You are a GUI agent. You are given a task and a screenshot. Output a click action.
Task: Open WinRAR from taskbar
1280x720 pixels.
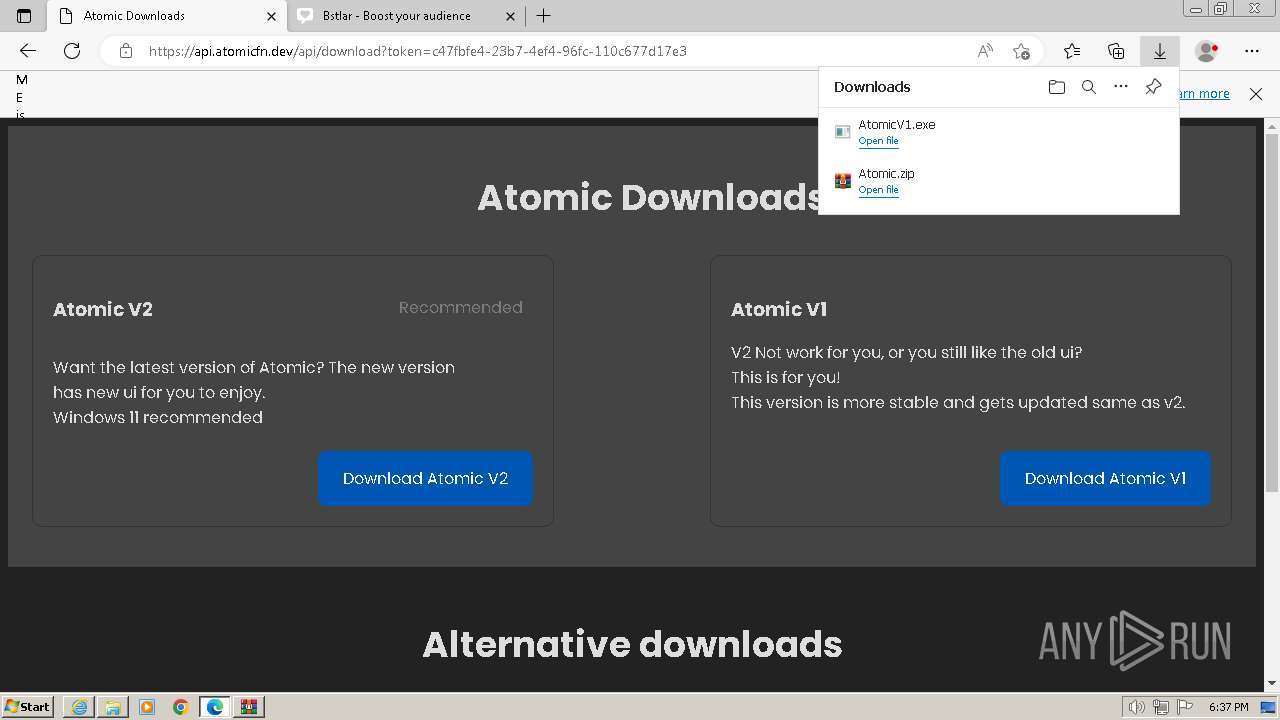tap(249, 707)
